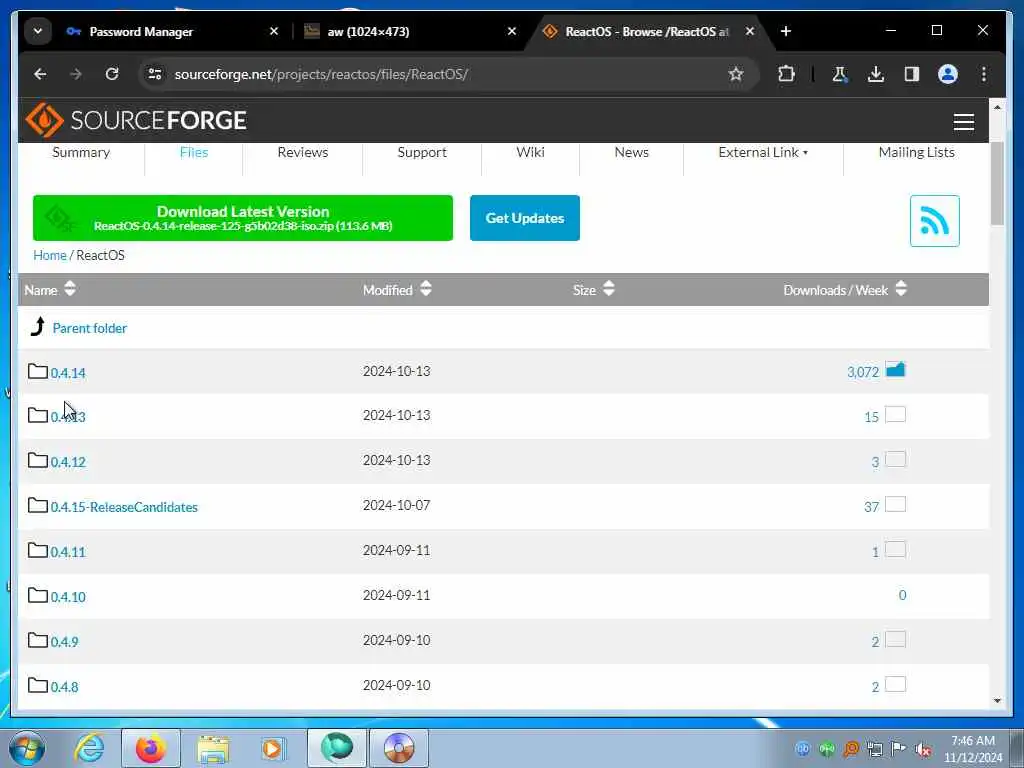1024x768 pixels.
Task: Open the disc application in the taskbar
Action: pos(399,748)
